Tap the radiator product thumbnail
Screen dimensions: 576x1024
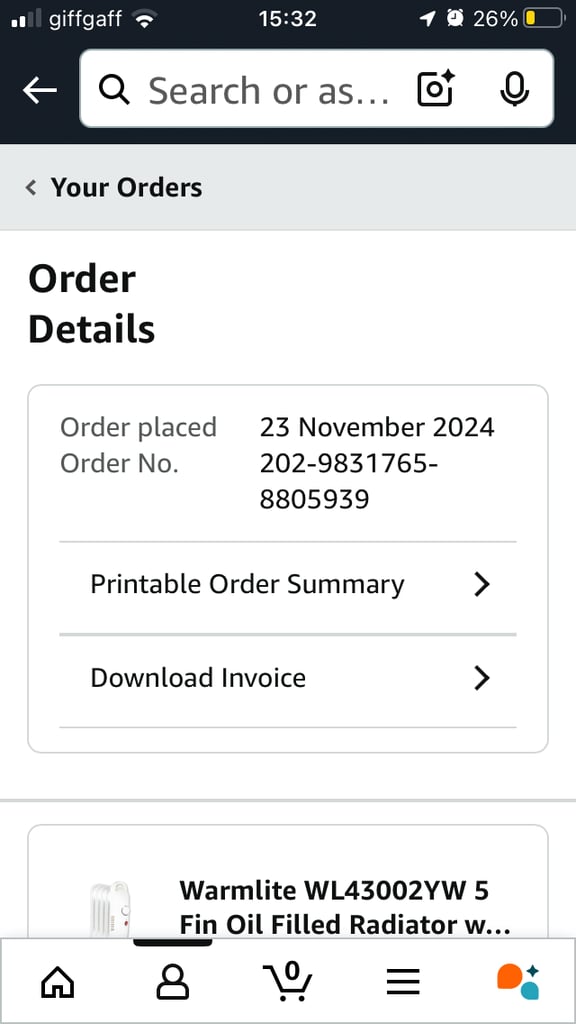pyautogui.click(x=110, y=910)
